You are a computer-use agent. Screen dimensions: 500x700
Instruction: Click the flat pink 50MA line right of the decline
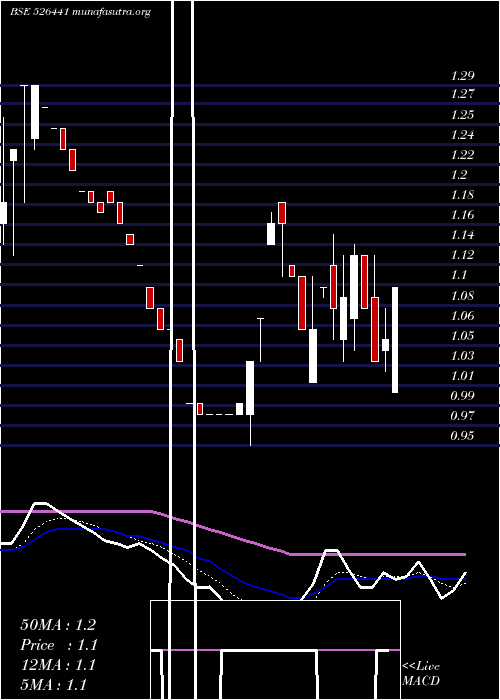(x=378, y=554)
